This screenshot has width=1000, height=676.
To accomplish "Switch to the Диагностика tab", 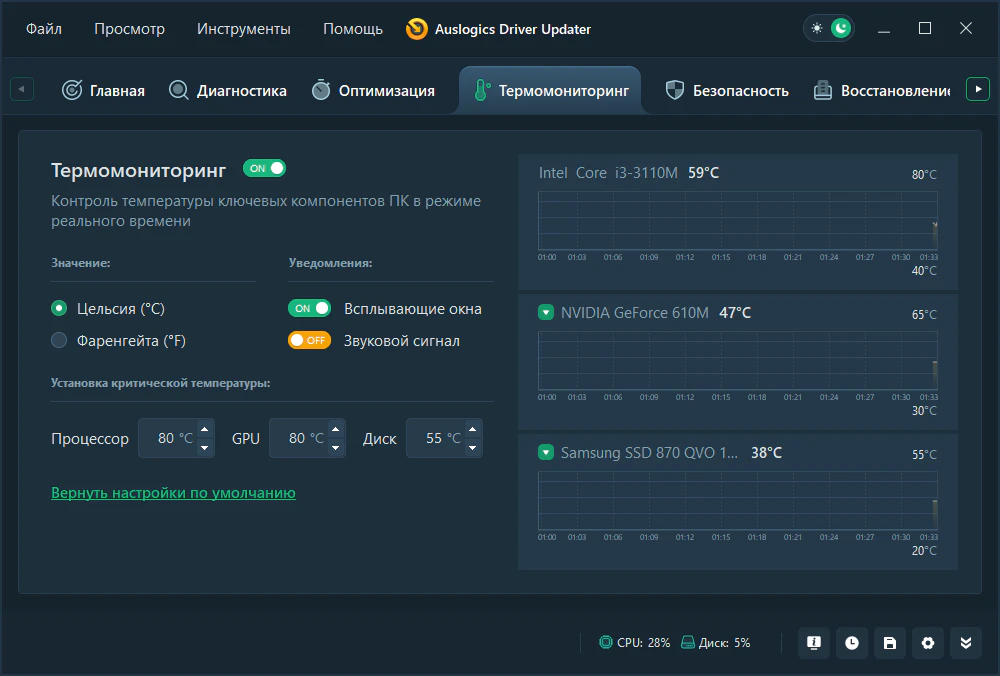I will coord(228,91).
